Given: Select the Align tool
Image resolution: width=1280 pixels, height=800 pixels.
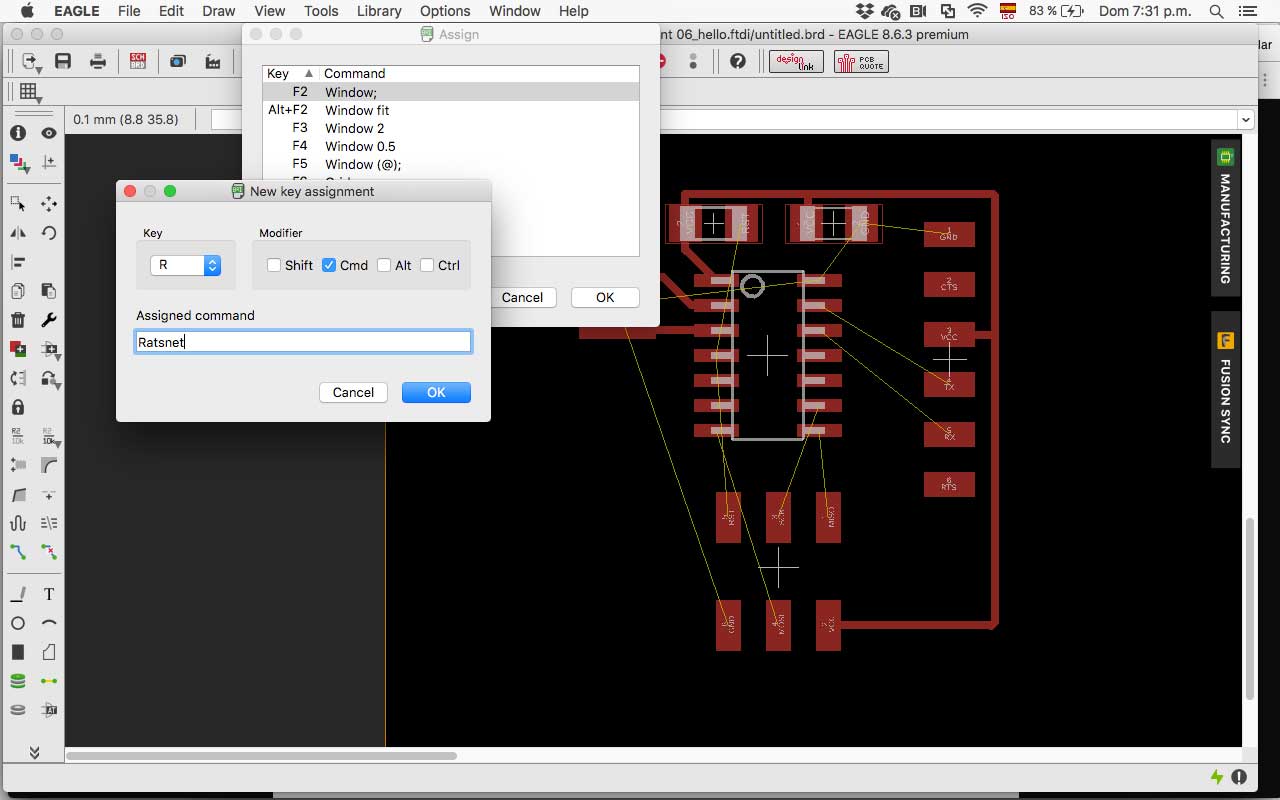Looking at the screenshot, I should [18, 262].
